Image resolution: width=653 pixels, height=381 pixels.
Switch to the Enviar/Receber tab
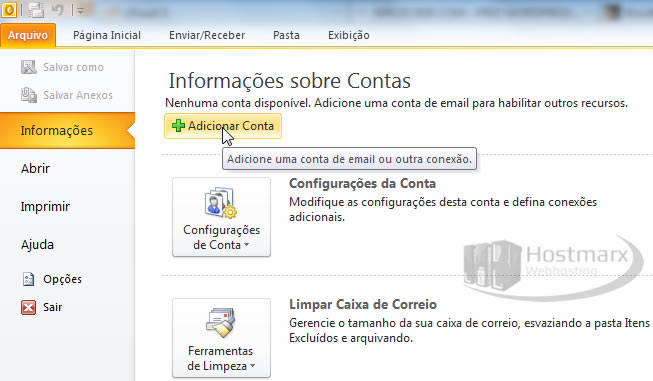point(207,35)
